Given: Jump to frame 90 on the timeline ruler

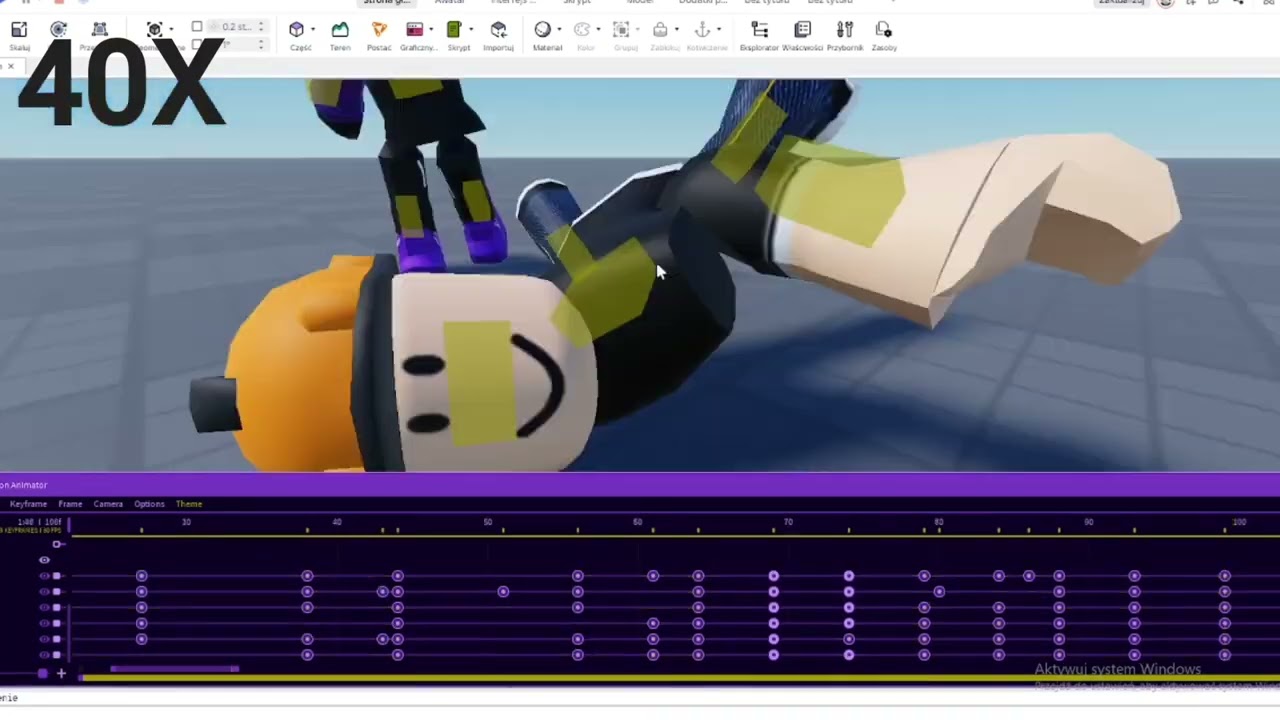Looking at the screenshot, I should pos(1089,522).
